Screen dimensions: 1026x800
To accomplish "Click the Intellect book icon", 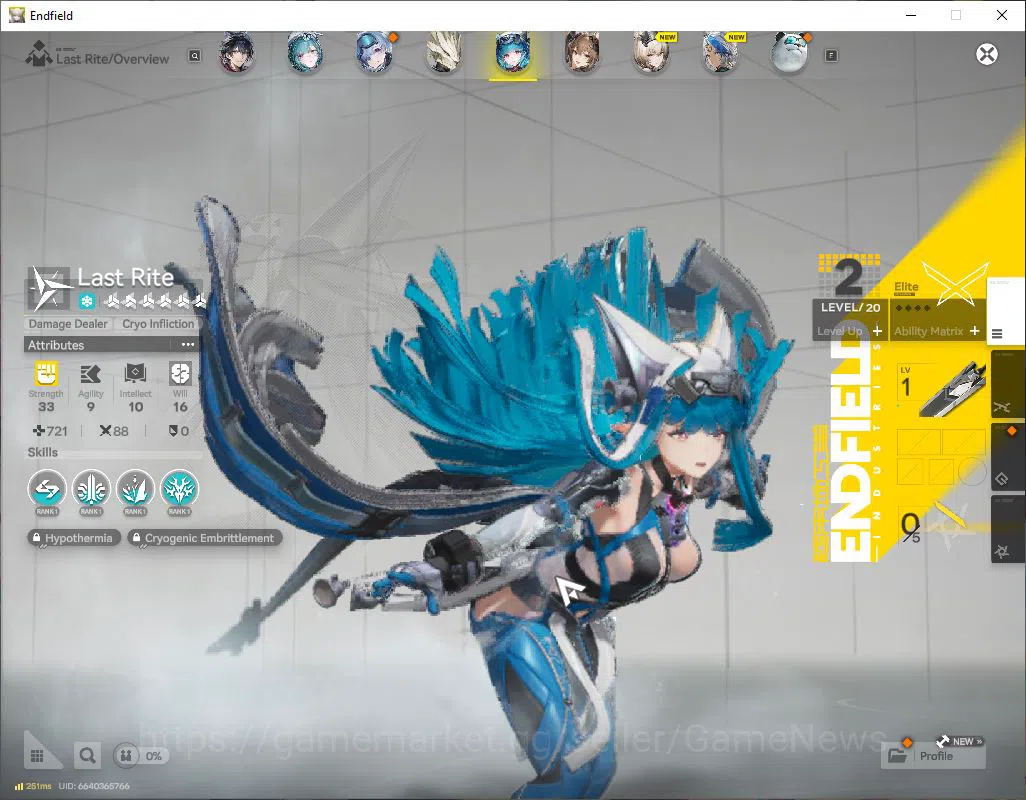I will pos(135,374).
